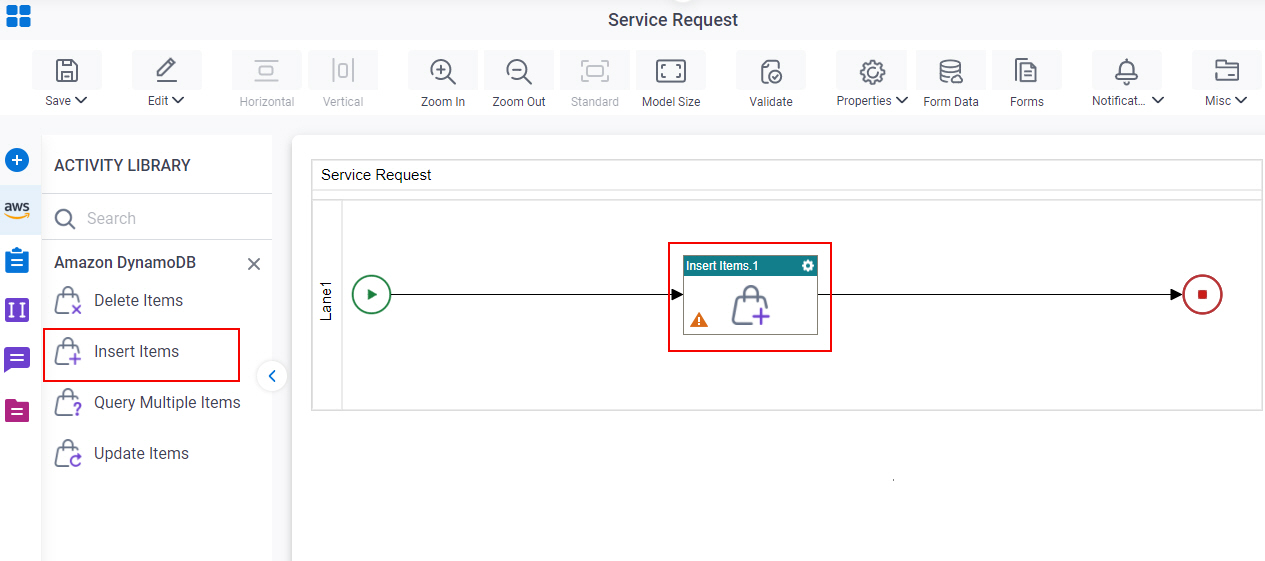Image resolution: width=1265 pixels, height=561 pixels.
Task: Click the Delete Items activity icon
Action: 68,301
